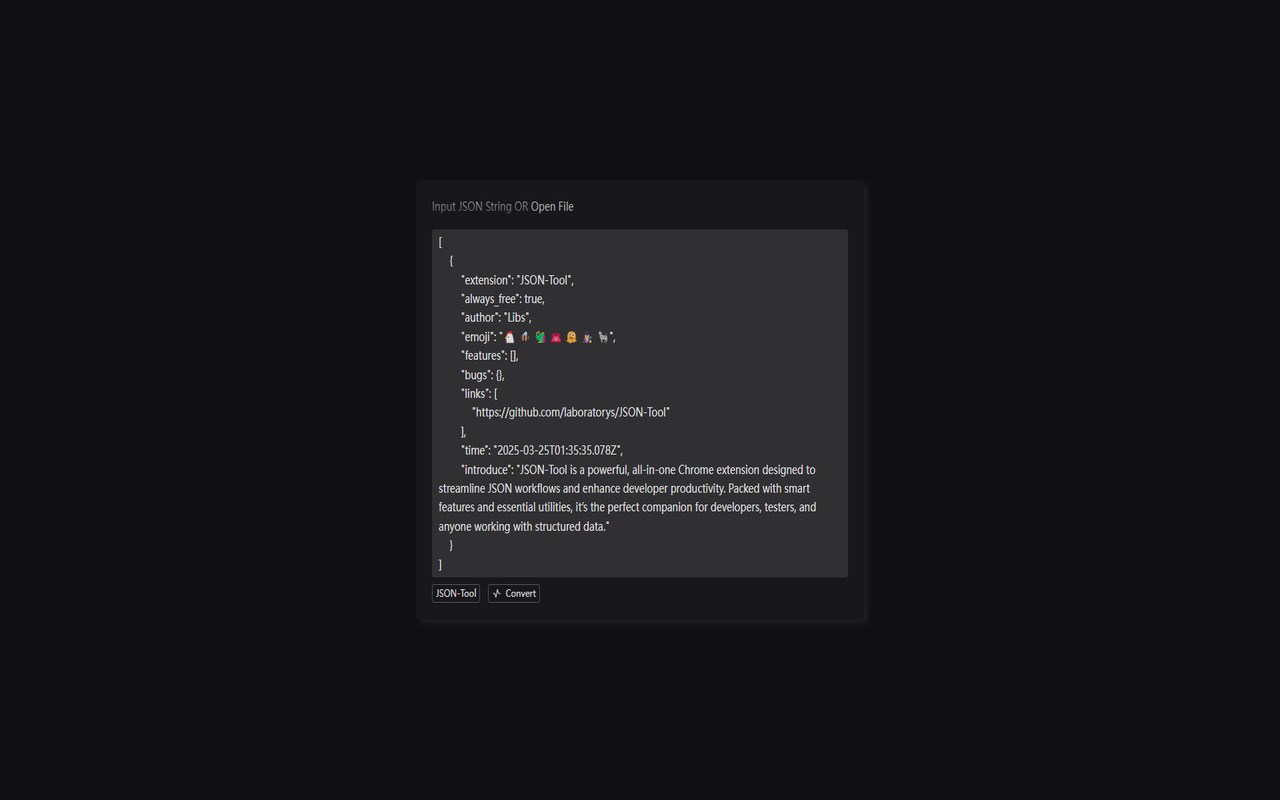Click the JSON-Tool button
The image size is (1280, 800).
[456, 594]
